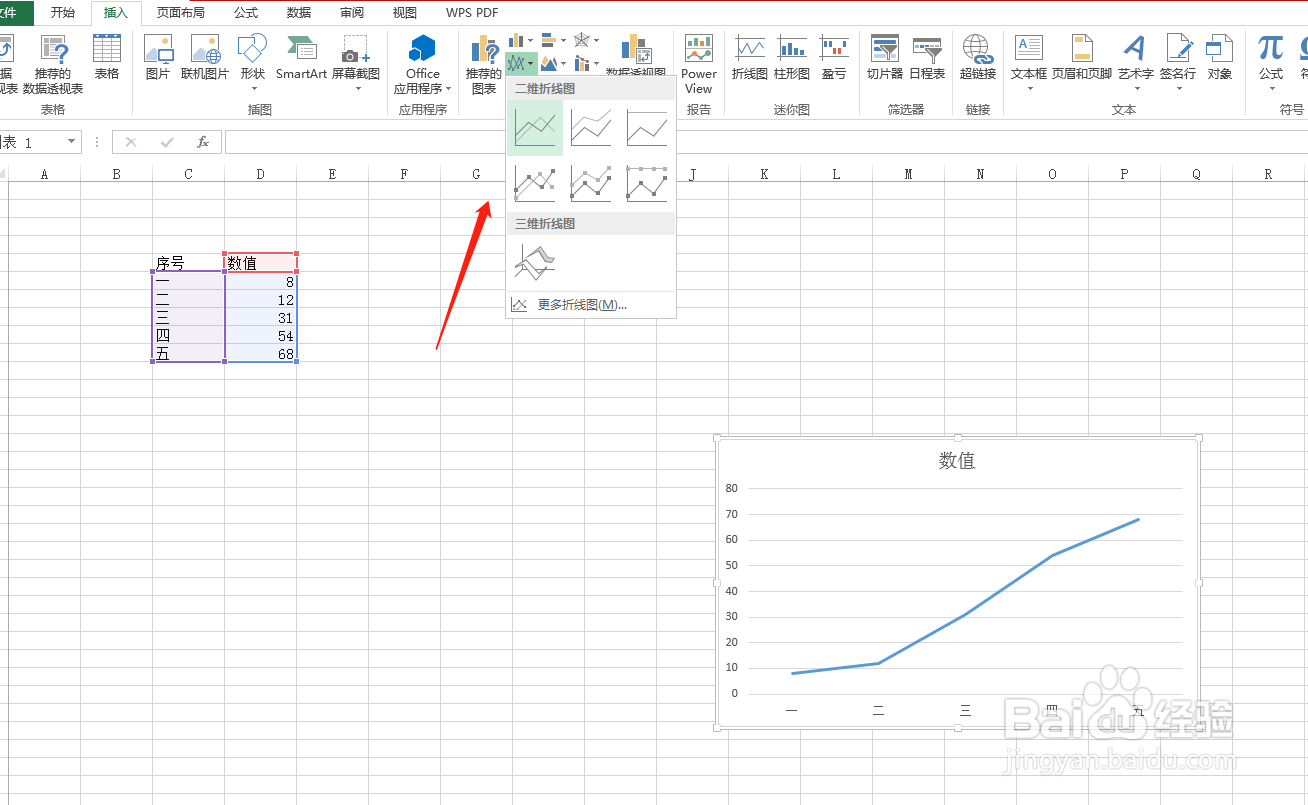The width and height of the screenshot is (1308, 805).
Task: Select the cell containing 68
Action: 260,354
